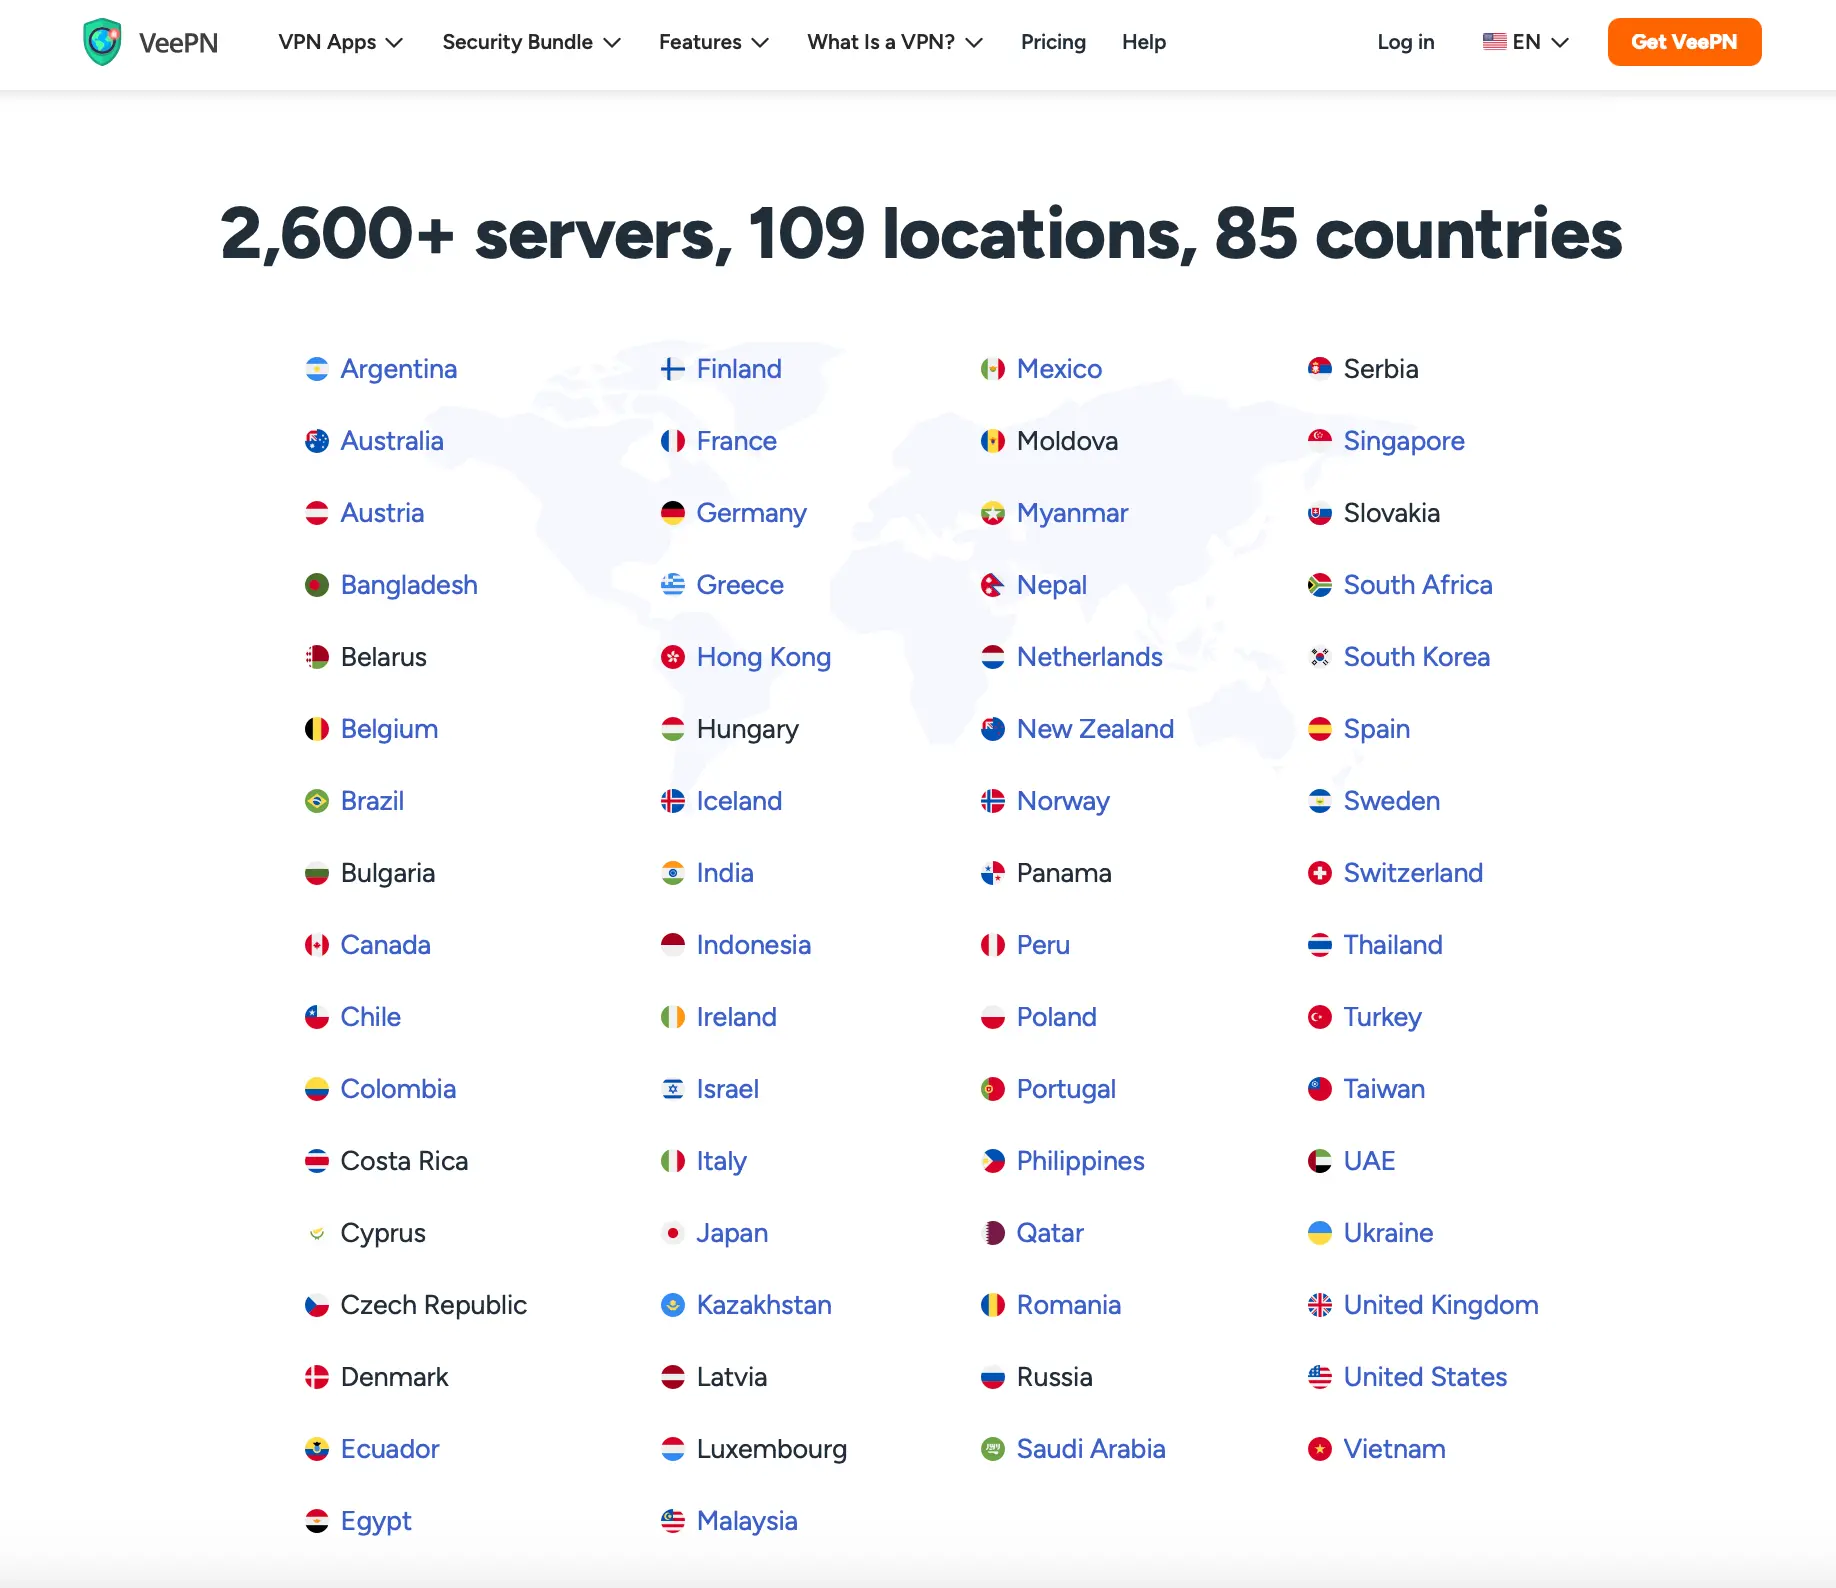Select the United States location link
Screen dimensions: 1836x1588
[x=1424, y=1377]
